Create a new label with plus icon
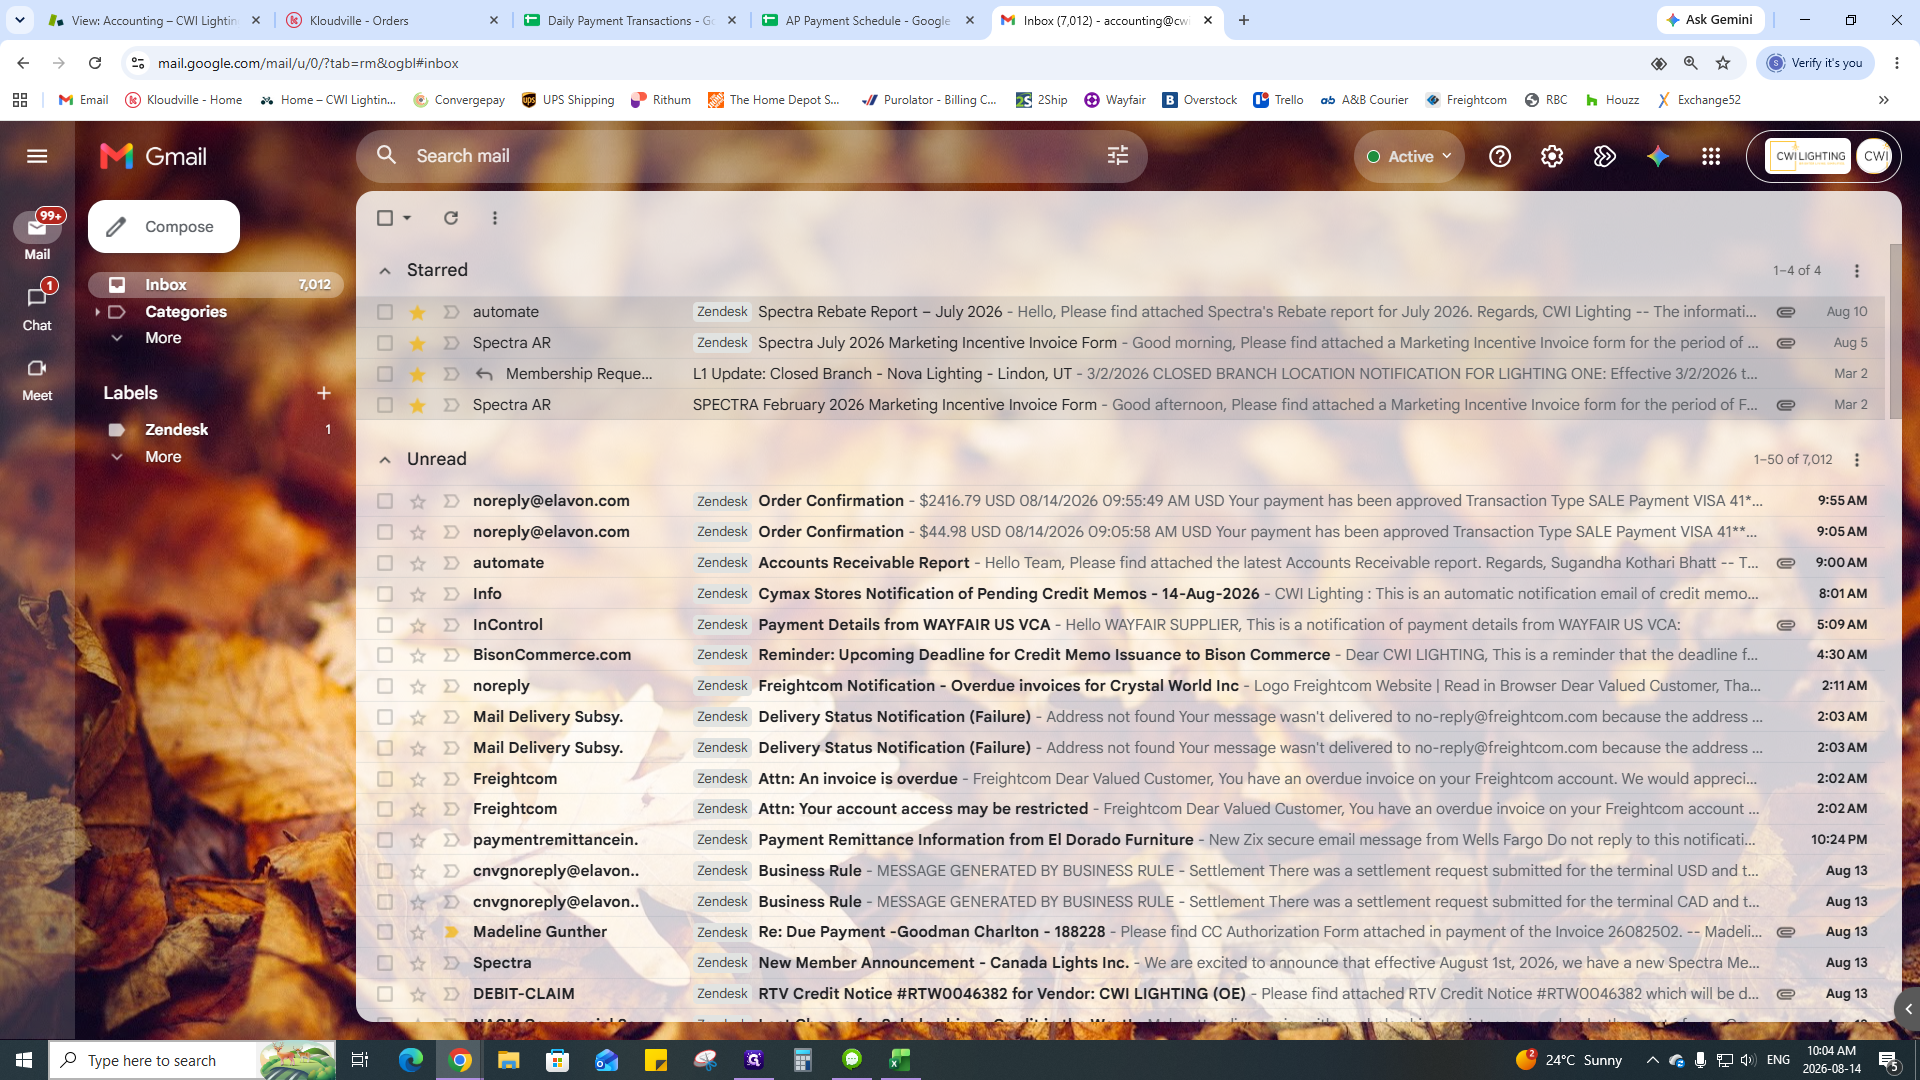Screen dimensions: 1920x1080 (324, 393)
